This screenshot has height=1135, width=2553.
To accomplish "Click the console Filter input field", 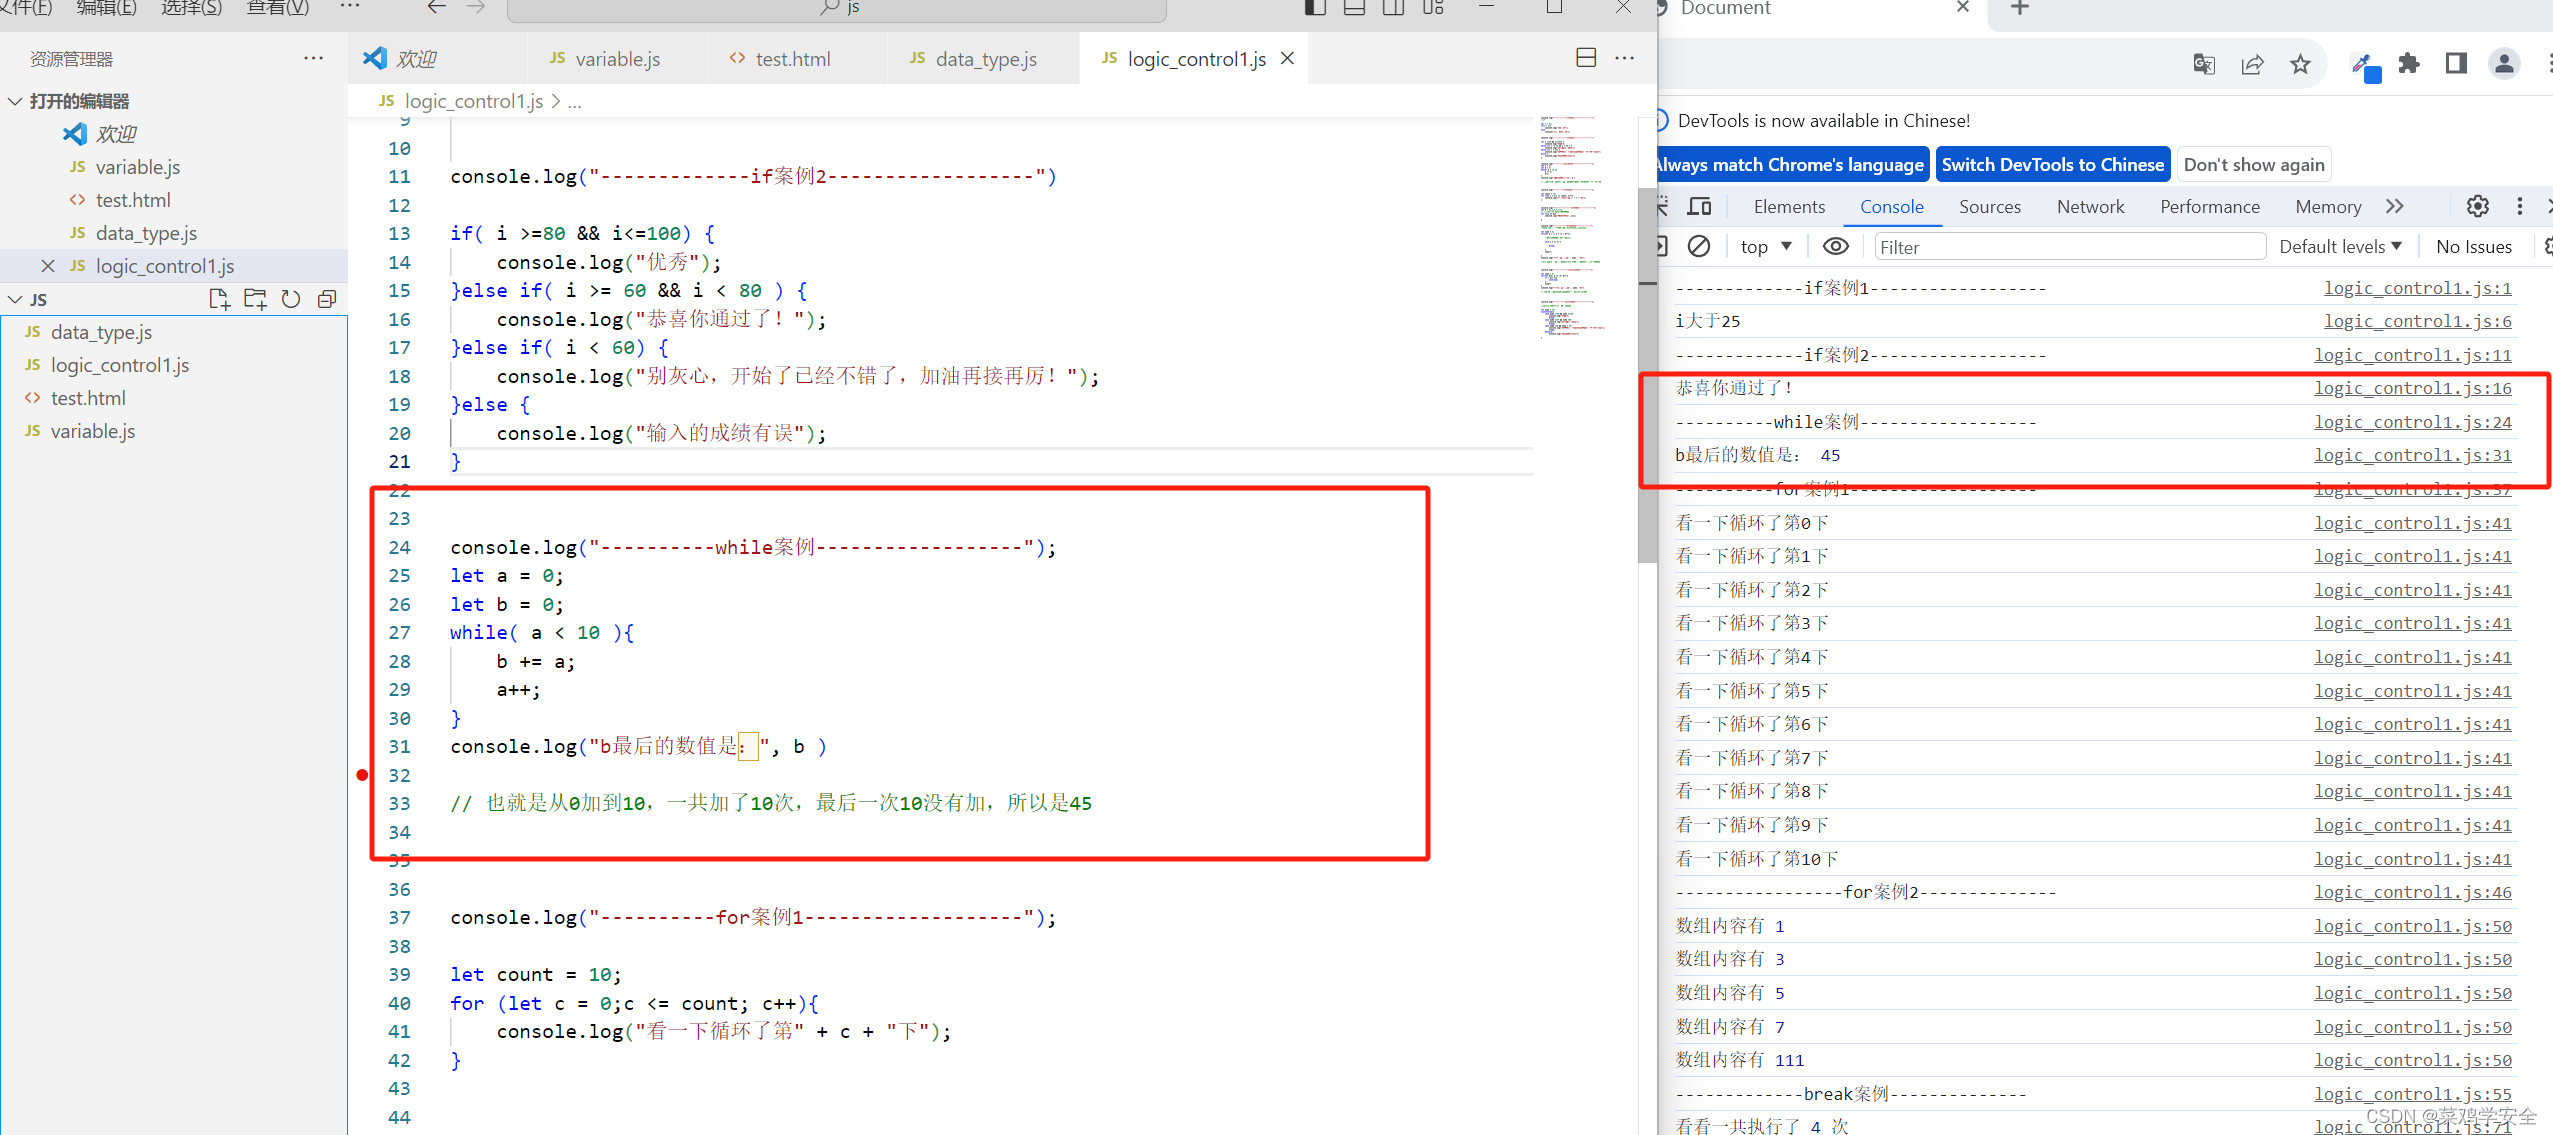I will point(2069,247).
